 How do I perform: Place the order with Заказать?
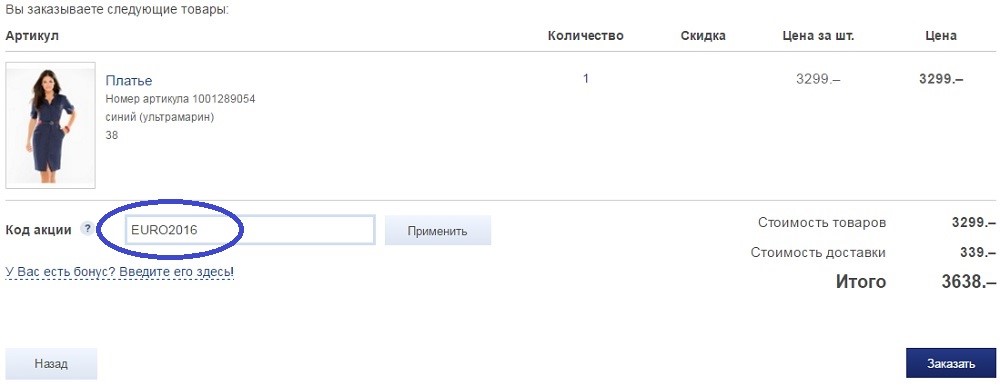(951, 364)
